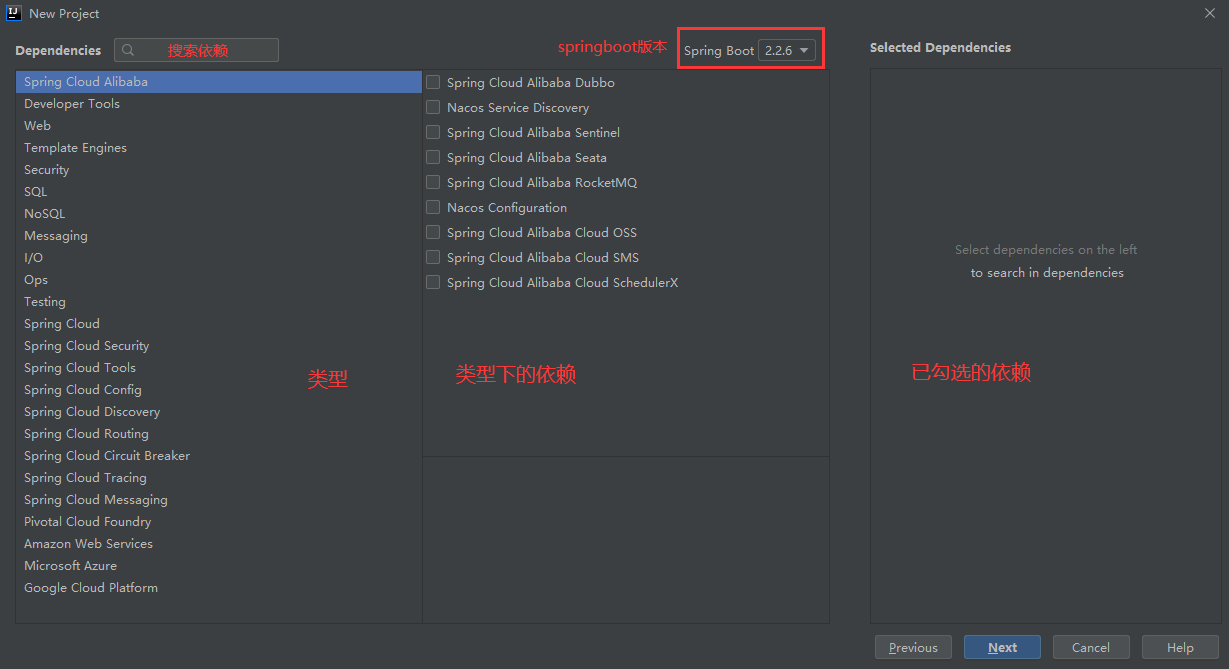Enable Spring Cloud Alibaba Cloud SMS
This screenshot has height=669, width=1229.
(433, 257)
